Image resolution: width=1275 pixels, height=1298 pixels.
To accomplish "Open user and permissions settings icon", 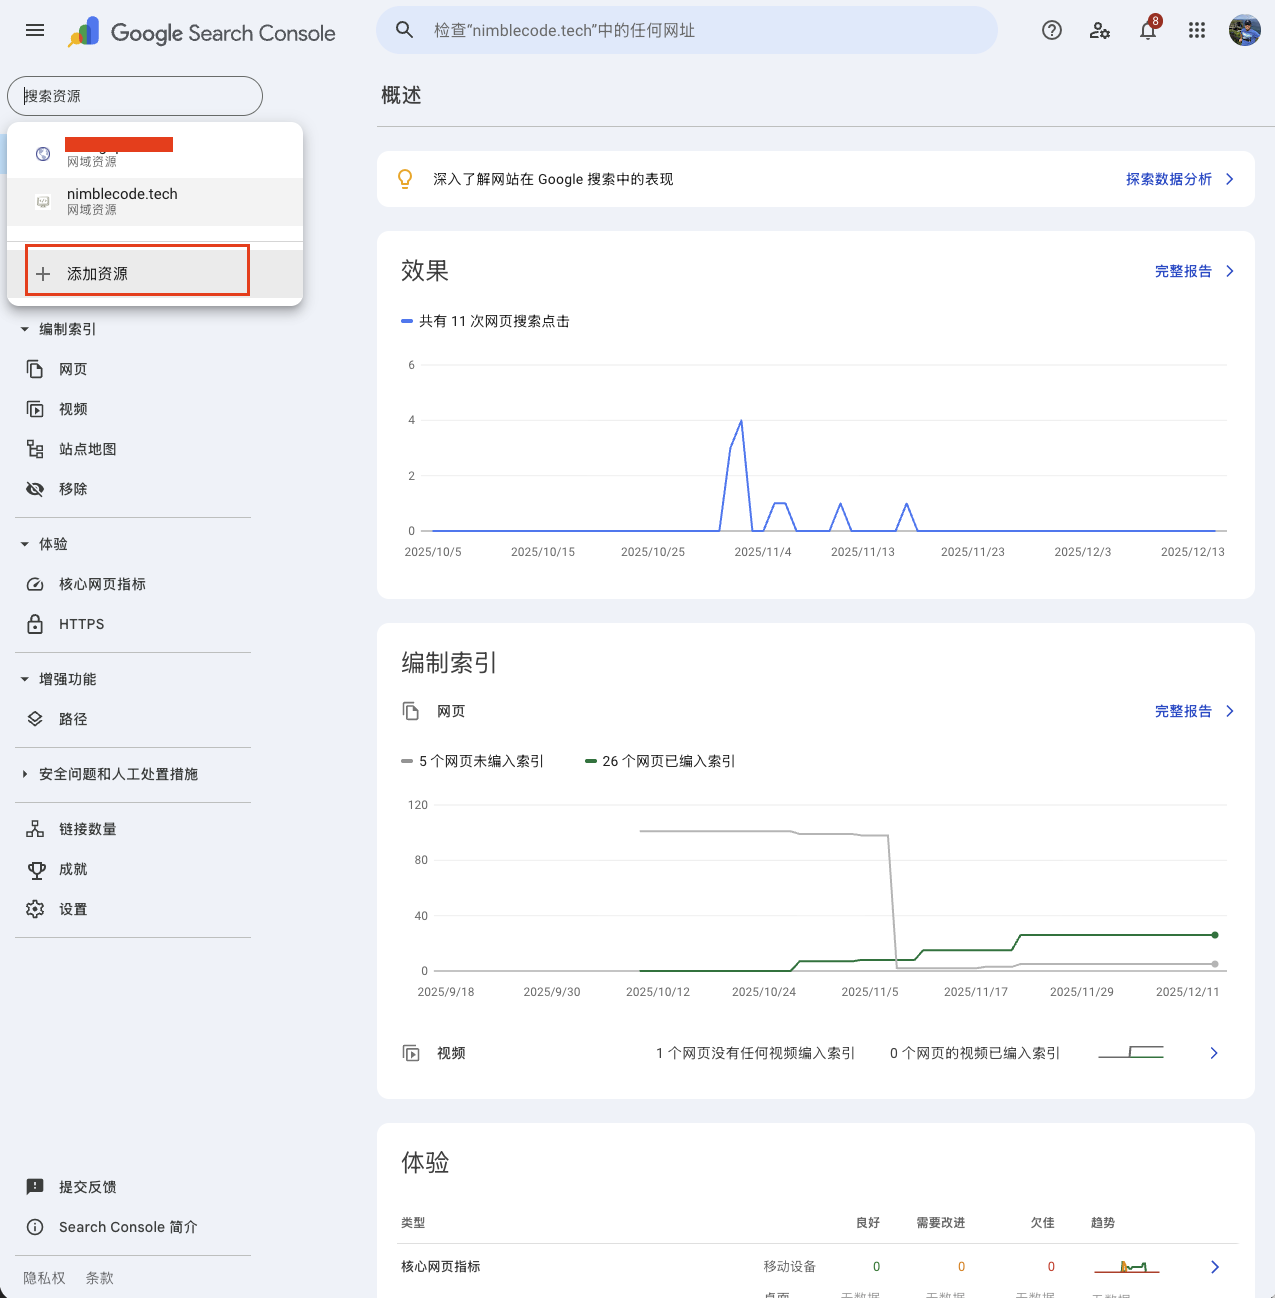I will click(1099, 30).
